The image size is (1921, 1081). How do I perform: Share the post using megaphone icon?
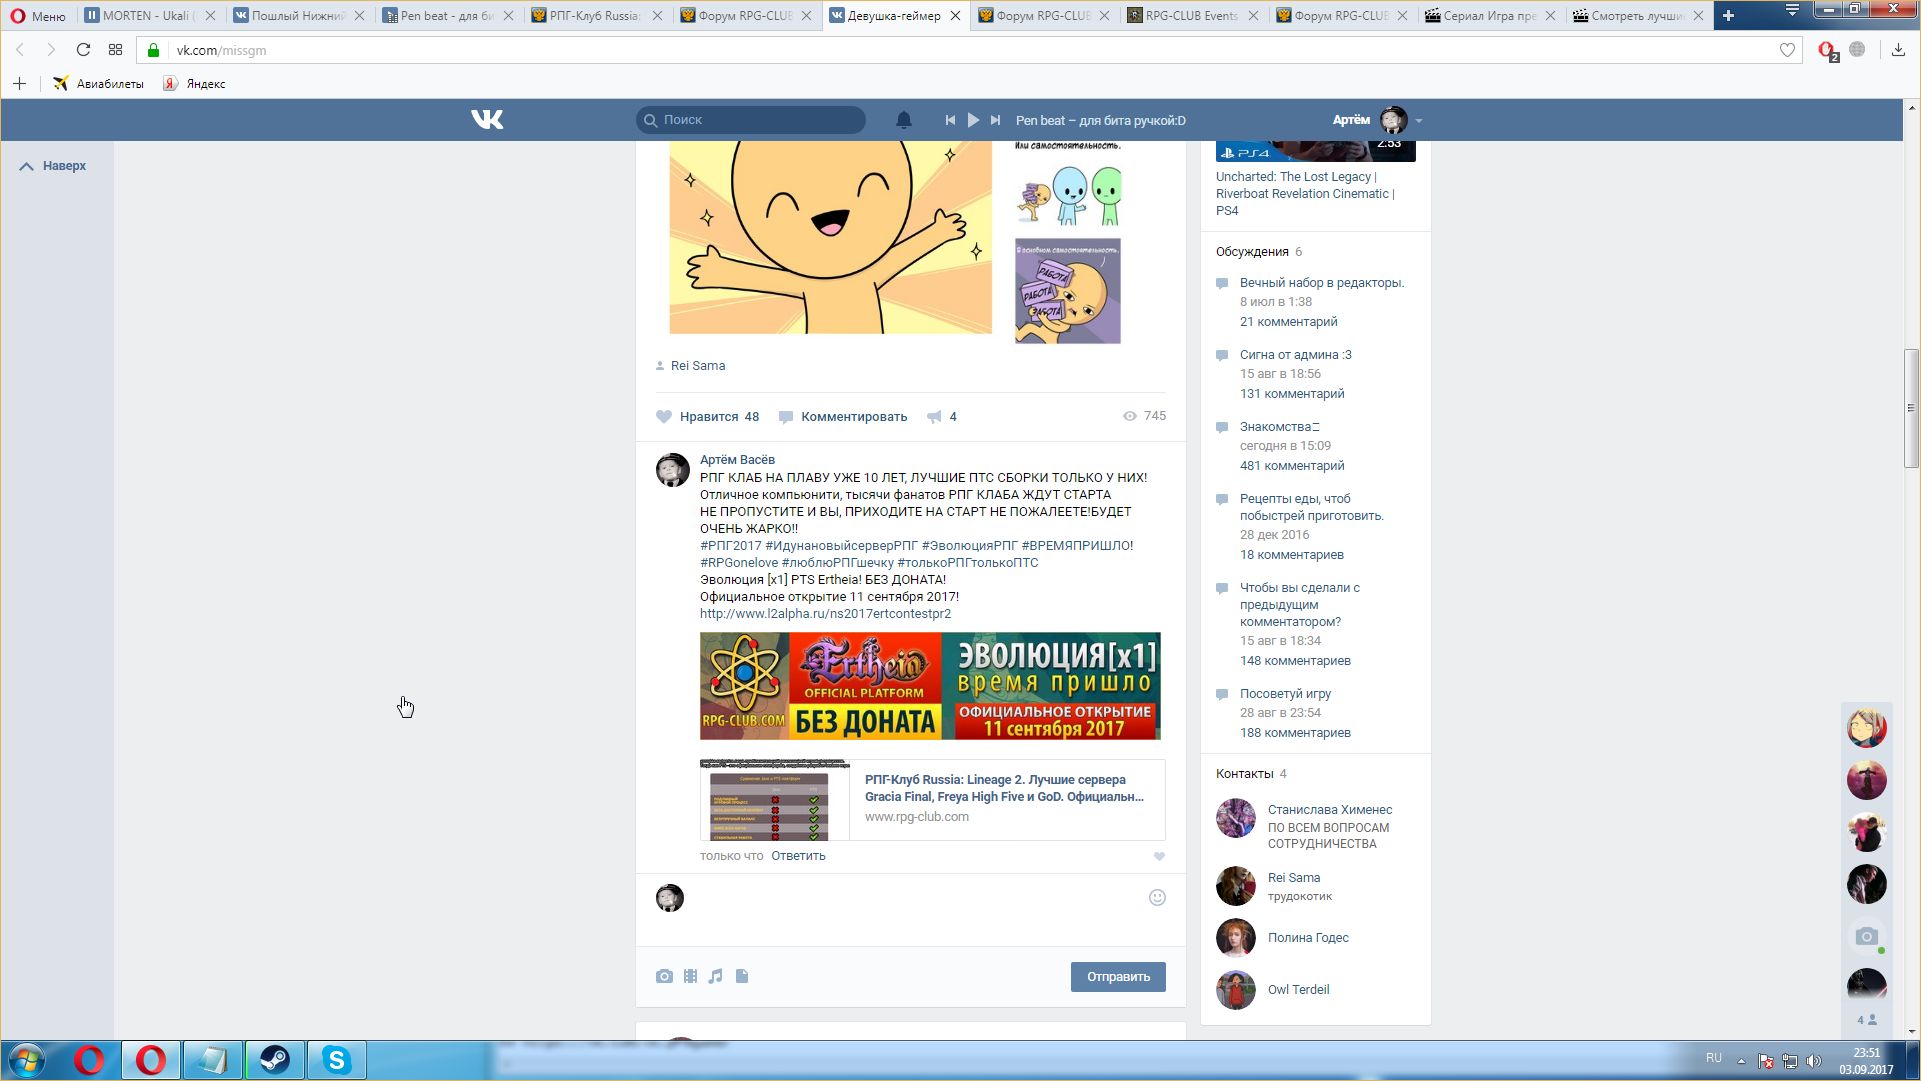[x=941, y=417]
